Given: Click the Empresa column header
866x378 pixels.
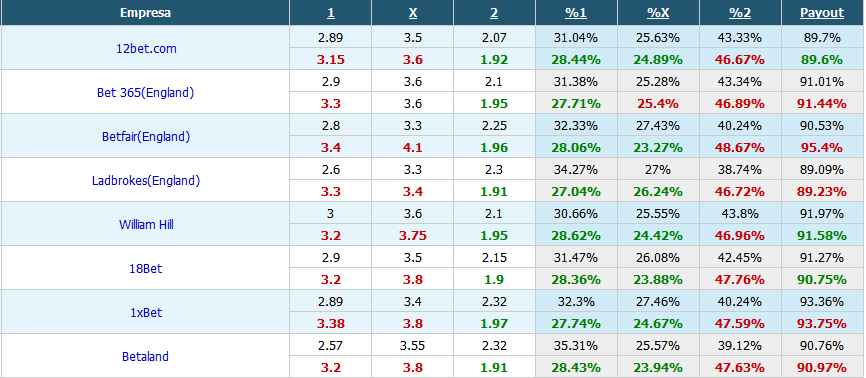Looking at the screenshot, I should point(145,13).
